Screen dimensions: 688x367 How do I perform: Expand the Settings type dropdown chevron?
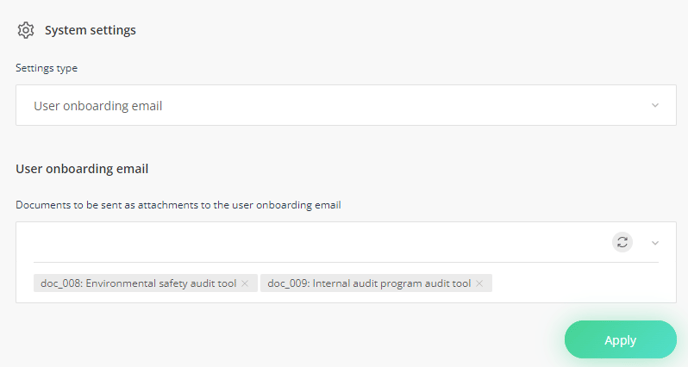pyautogui.click(x=655, y=105)
